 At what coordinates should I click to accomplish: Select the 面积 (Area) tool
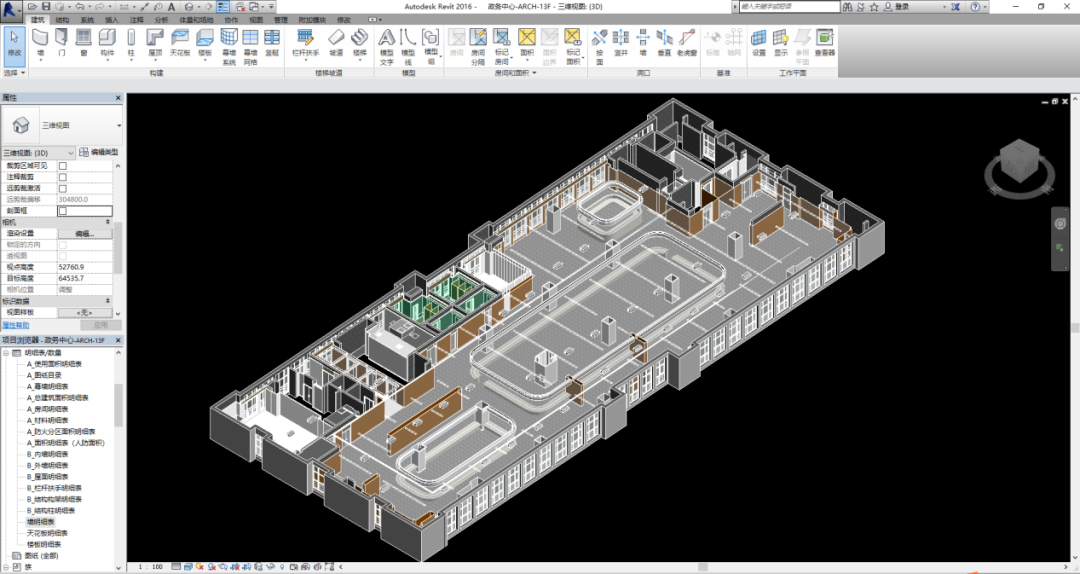527,43
